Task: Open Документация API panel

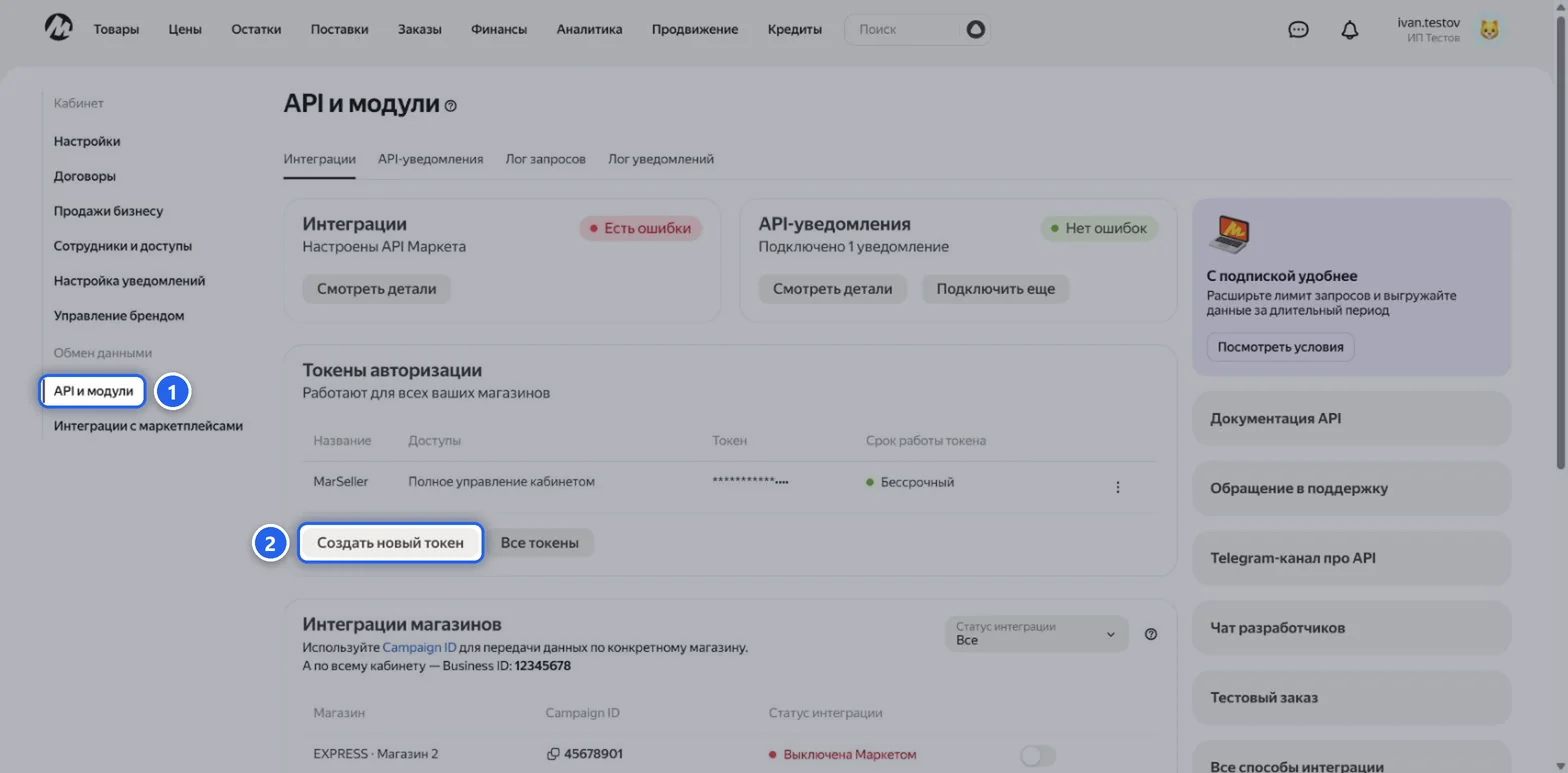Action: pos(1352,418)
